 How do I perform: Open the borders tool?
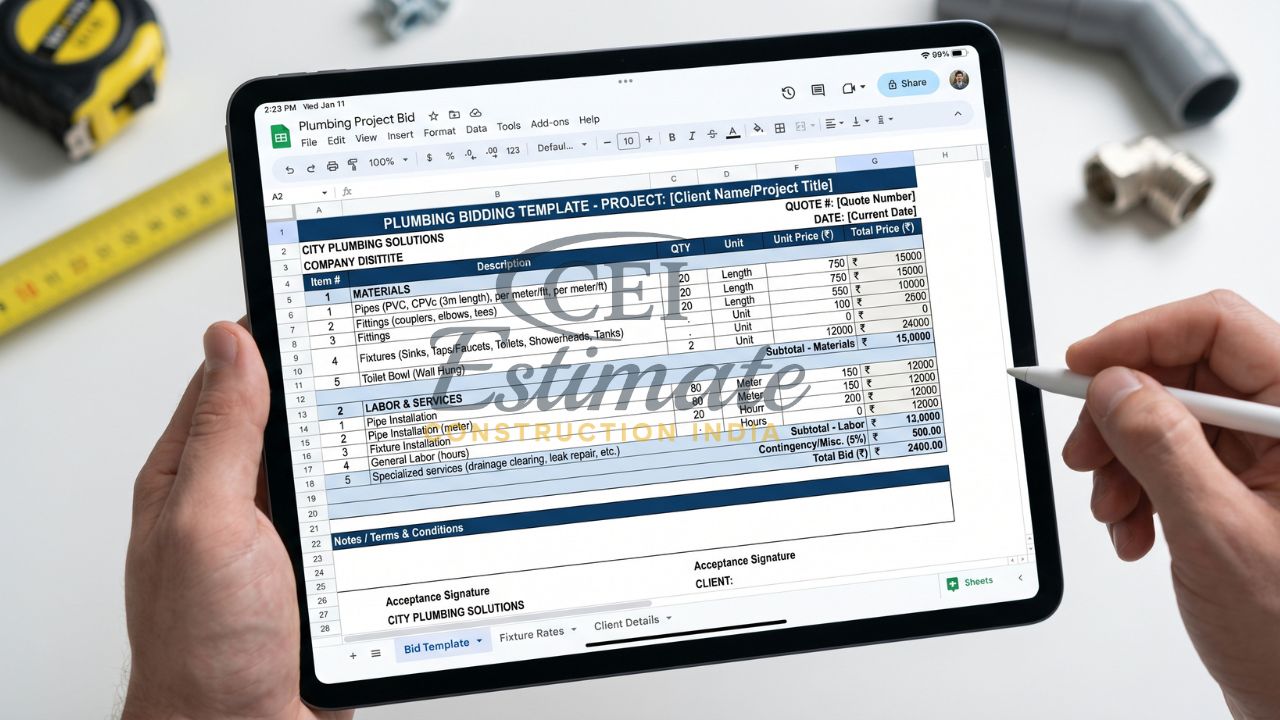pos(779,125)
